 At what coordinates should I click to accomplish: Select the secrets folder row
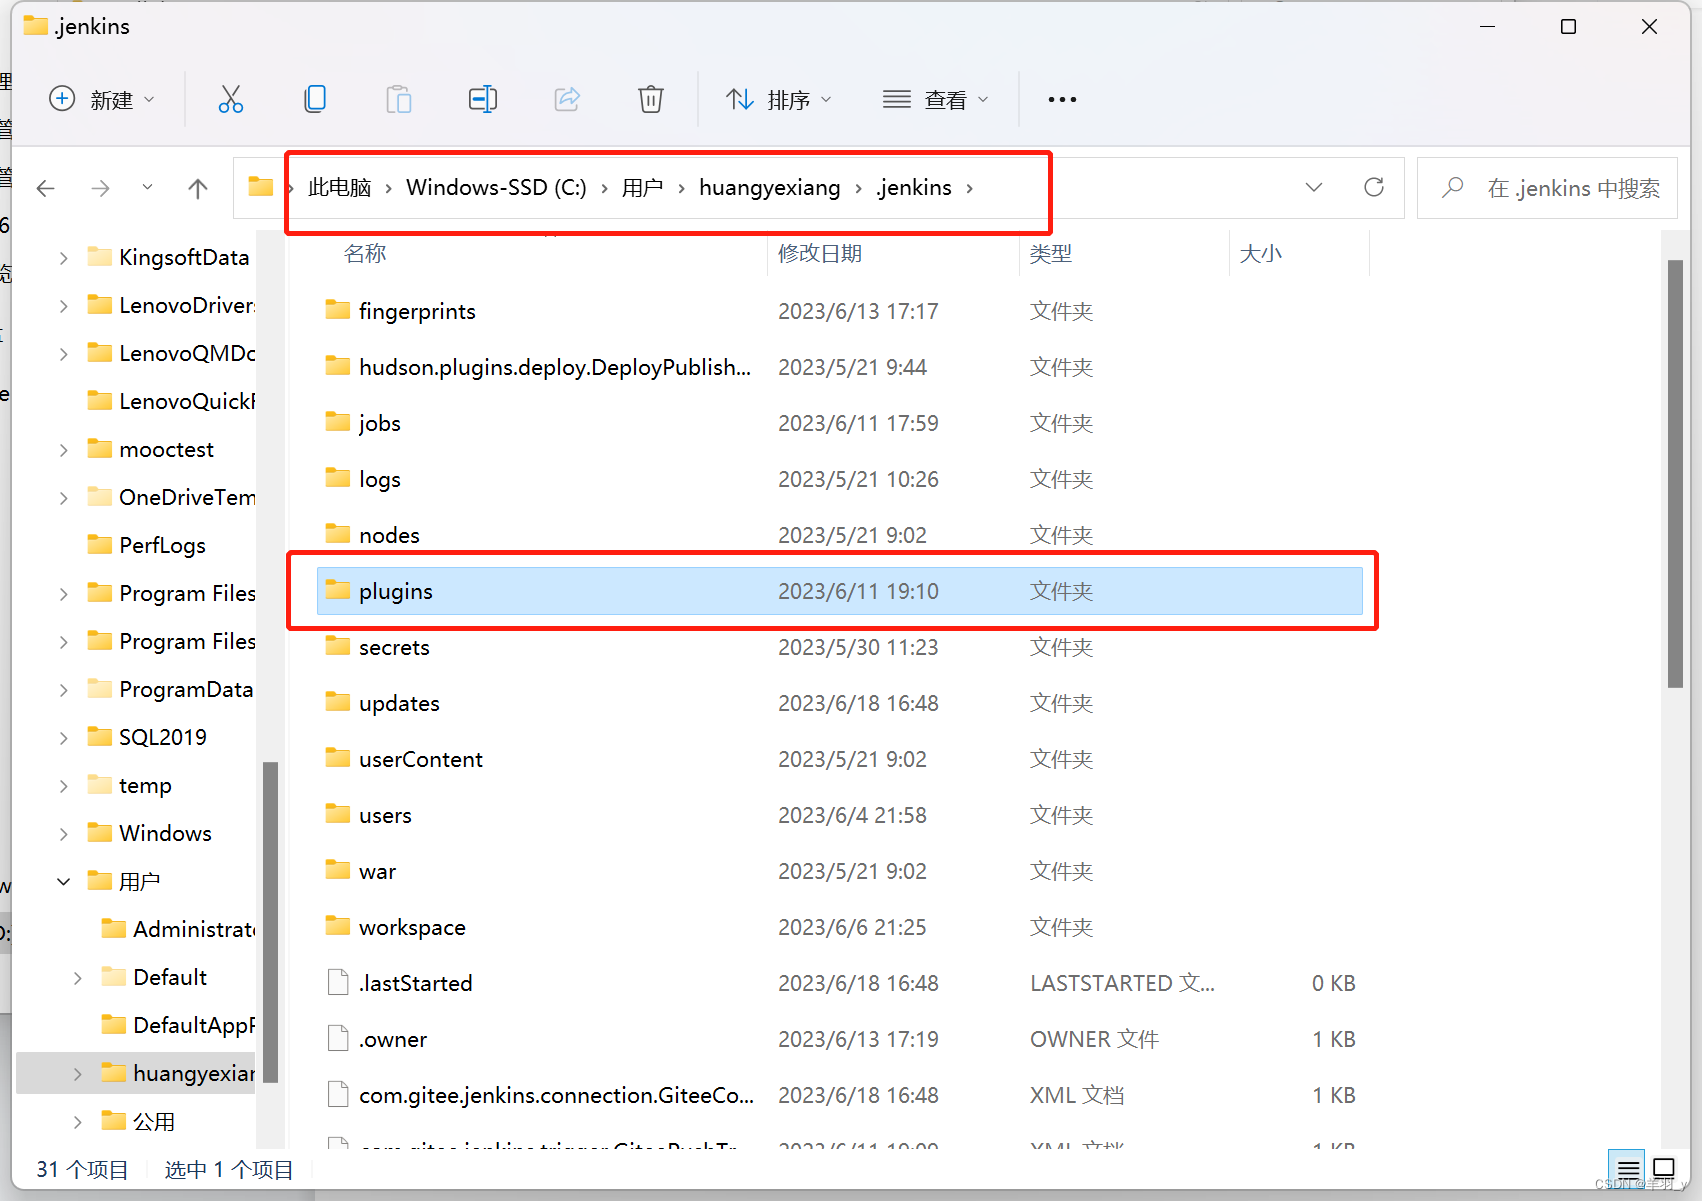(x=840, y=647)
